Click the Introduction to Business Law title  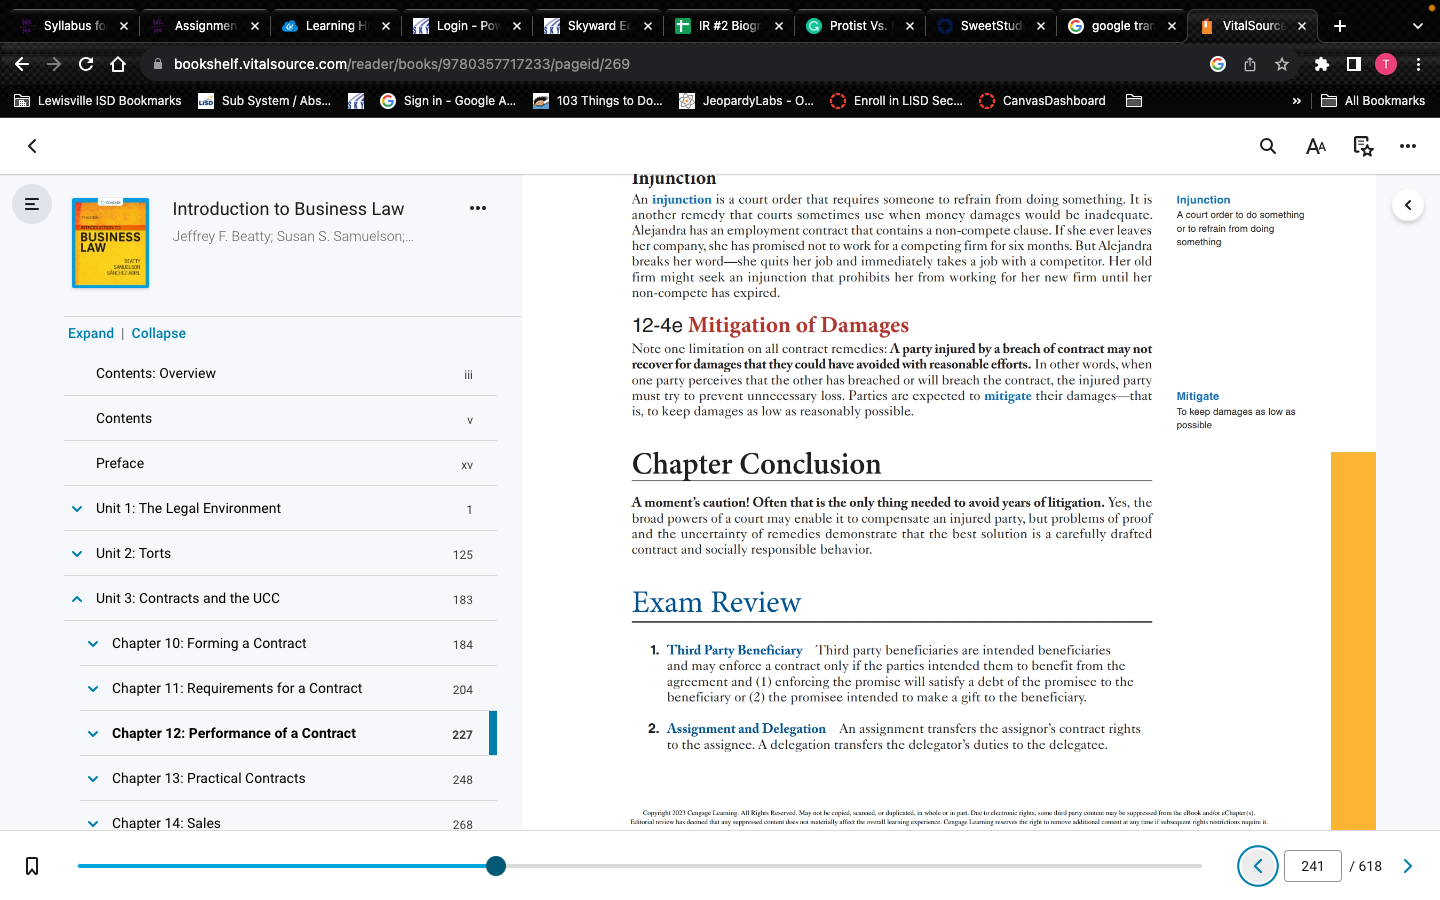click(288, 209)
